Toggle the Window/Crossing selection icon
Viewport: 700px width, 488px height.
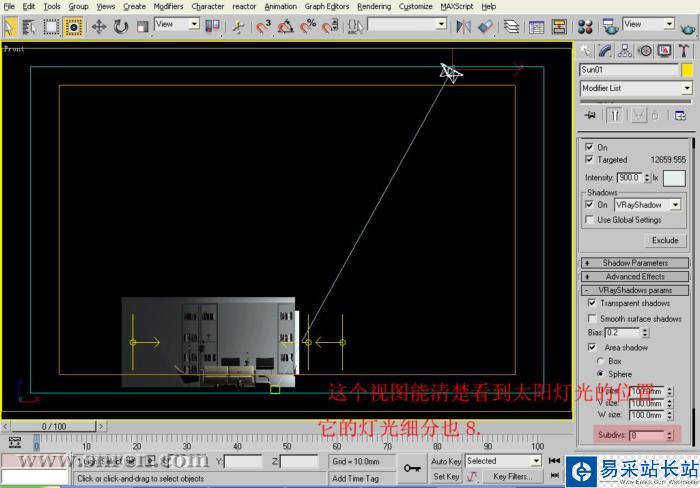pos(73,27)
